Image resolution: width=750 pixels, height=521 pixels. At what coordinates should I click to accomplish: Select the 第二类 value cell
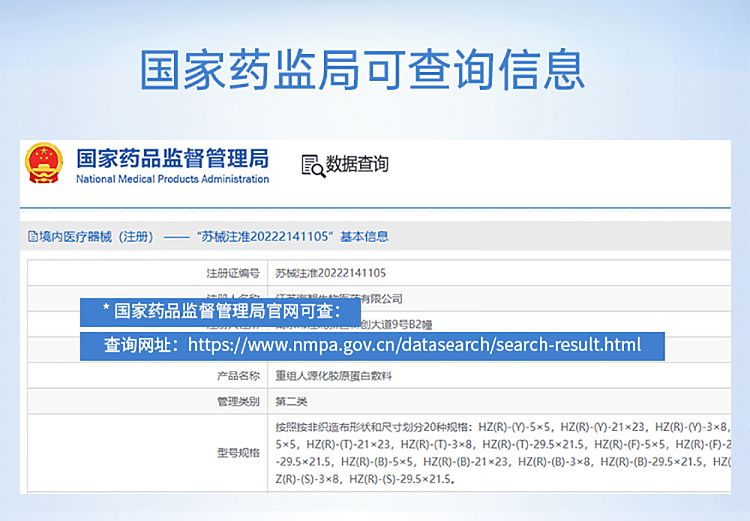(x=499, y=401)
